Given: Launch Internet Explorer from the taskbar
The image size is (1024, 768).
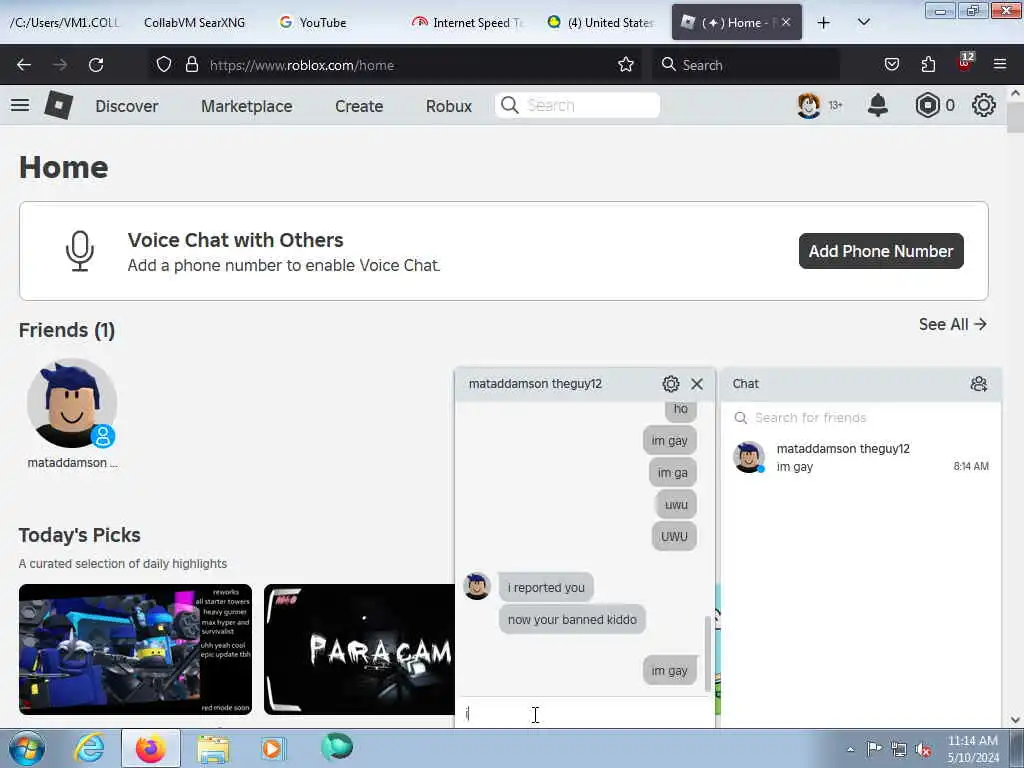Looking at the screenshot, I should click(x=89, y=748).
